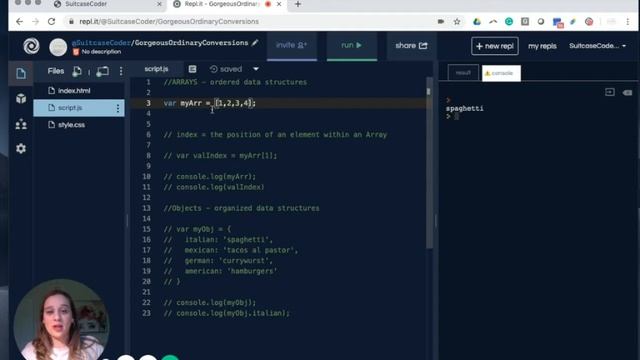Create a new repl

tap(495, 46)
